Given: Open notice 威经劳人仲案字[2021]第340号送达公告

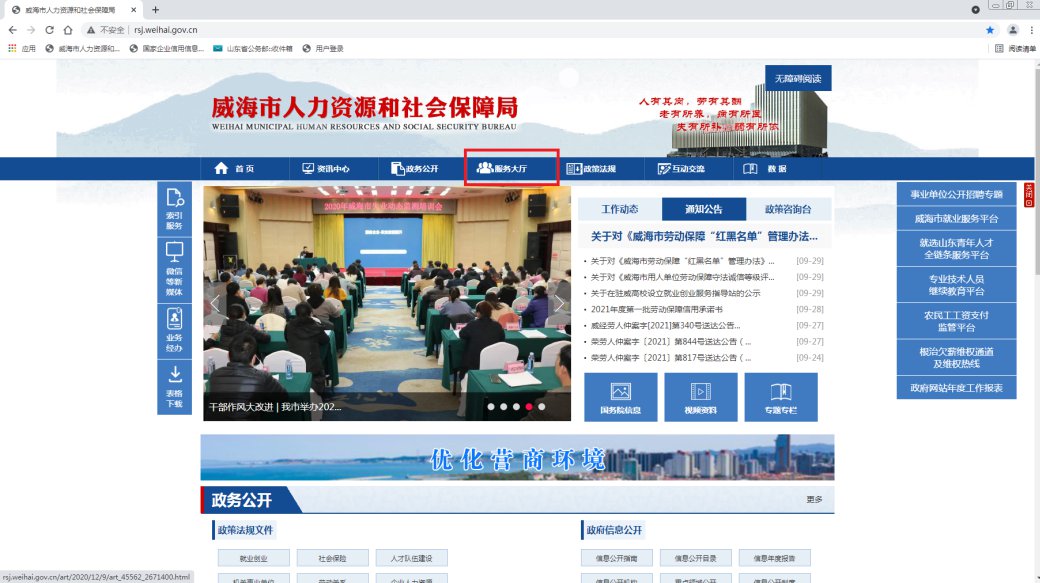Looking at the screenshot, I should (665, 326).
